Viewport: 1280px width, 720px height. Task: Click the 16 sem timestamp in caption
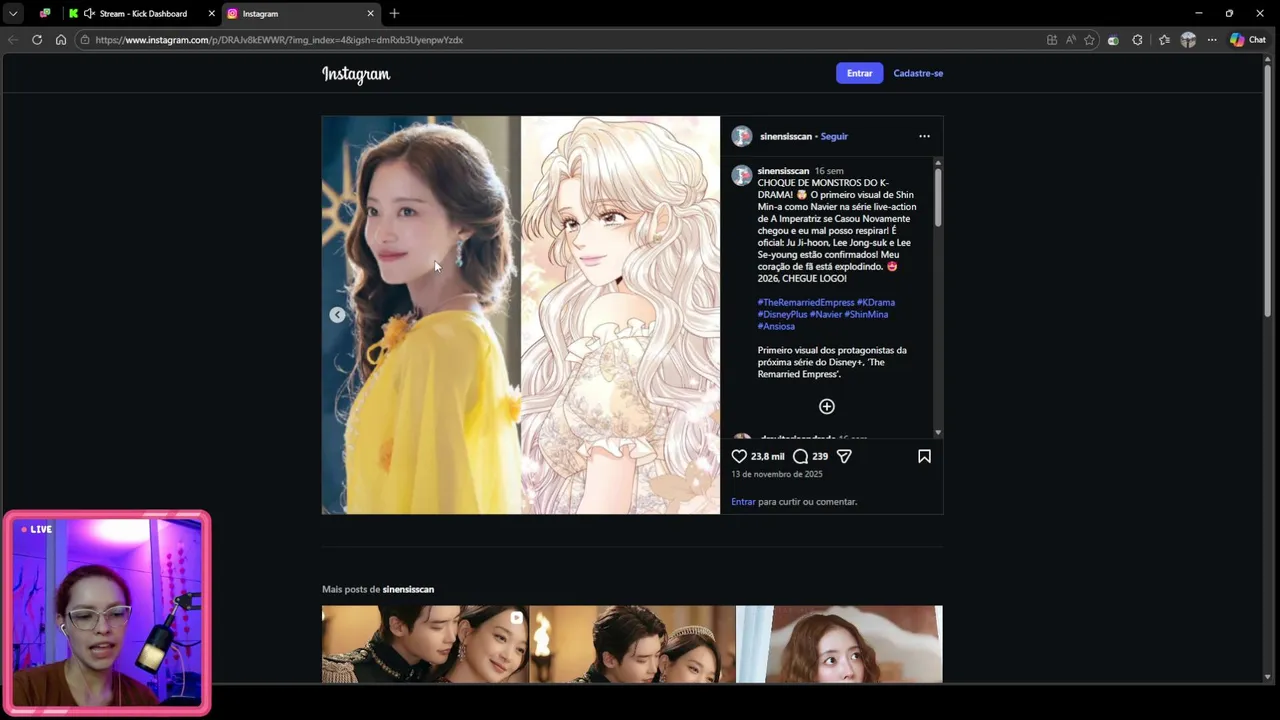click(829, 171)
